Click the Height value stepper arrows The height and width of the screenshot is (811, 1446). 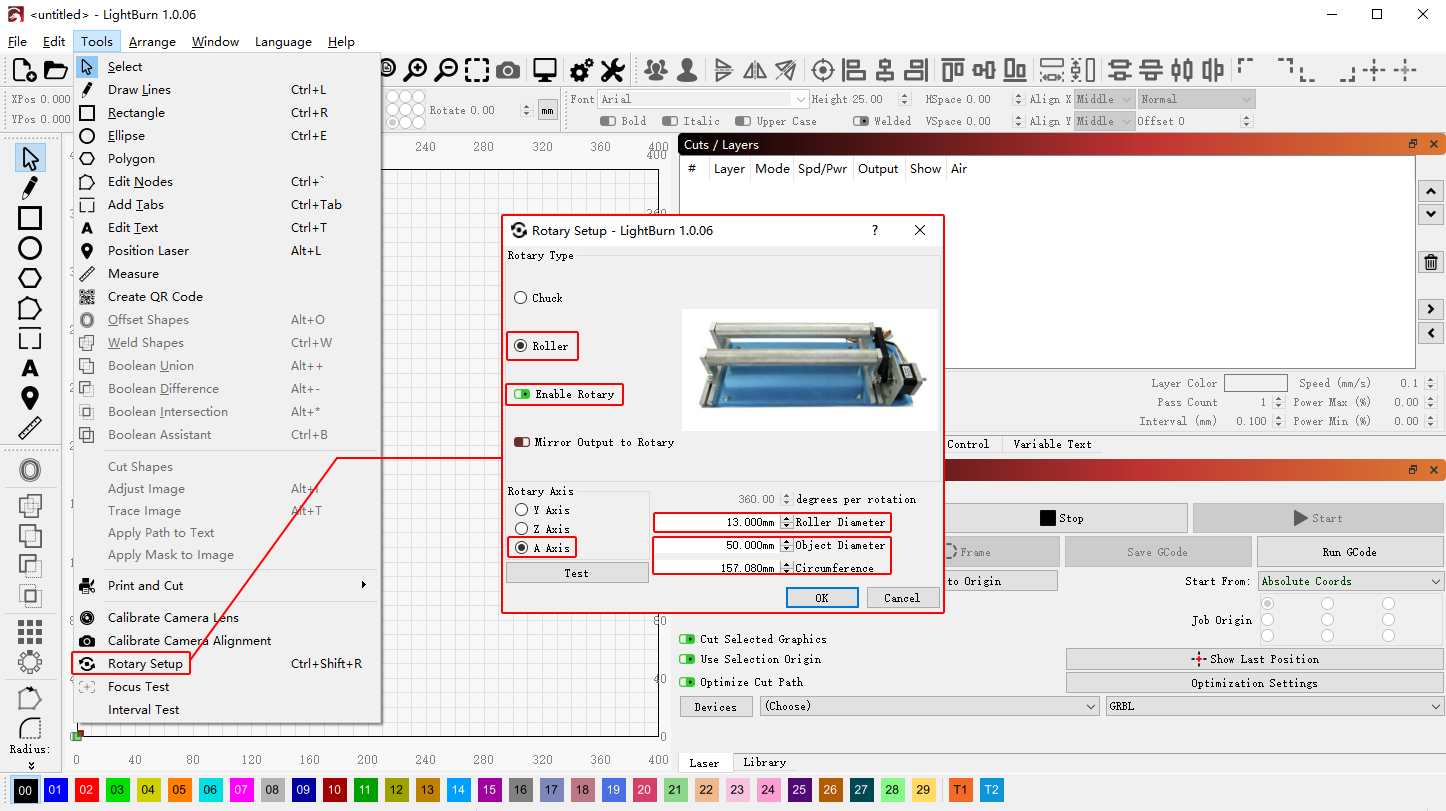point(905,99)
